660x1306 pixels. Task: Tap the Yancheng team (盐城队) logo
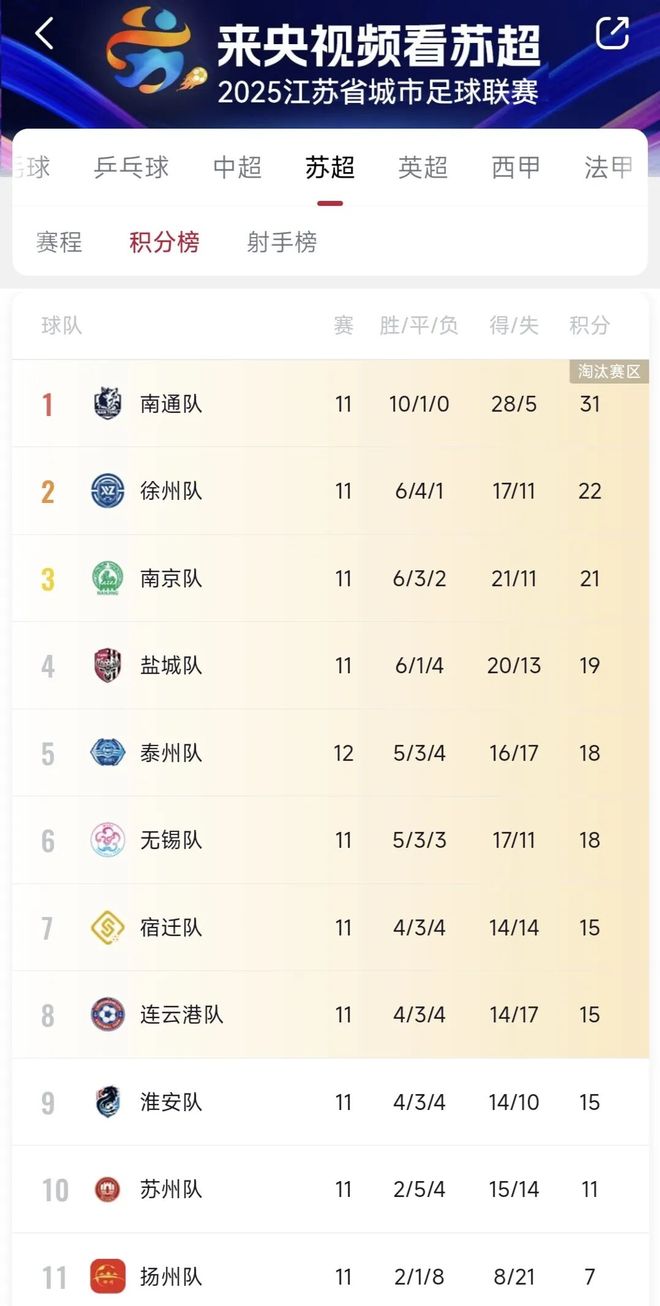point(107,666)
